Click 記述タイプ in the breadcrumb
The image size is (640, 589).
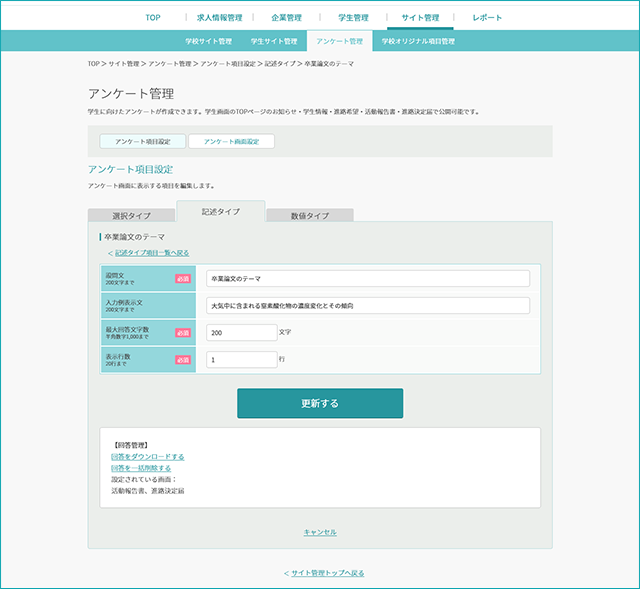(x=280, y=64)
